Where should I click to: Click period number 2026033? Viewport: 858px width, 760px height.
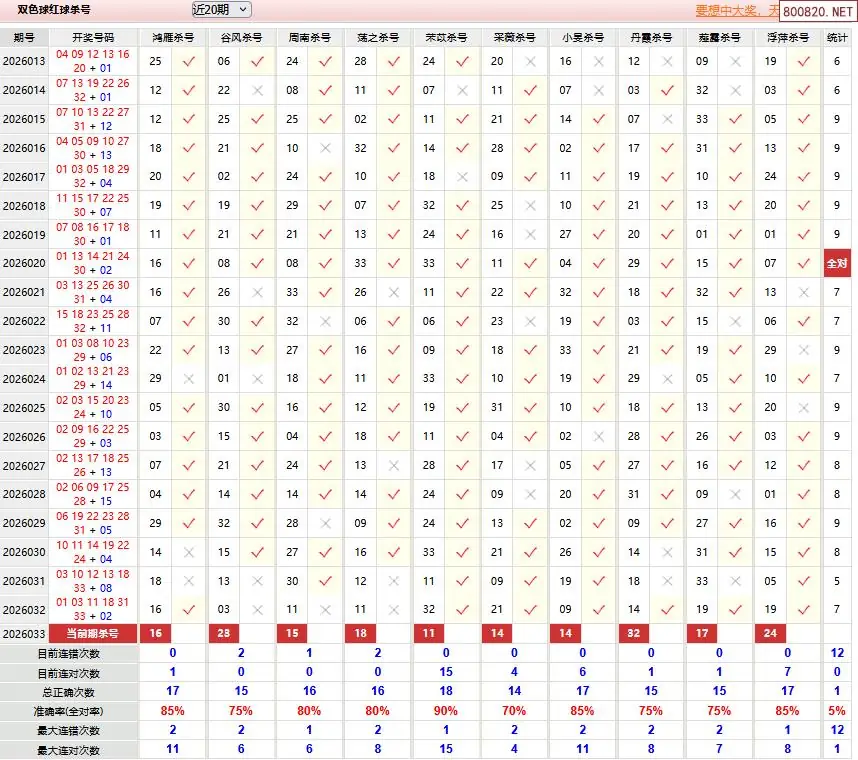coord(24,633)
